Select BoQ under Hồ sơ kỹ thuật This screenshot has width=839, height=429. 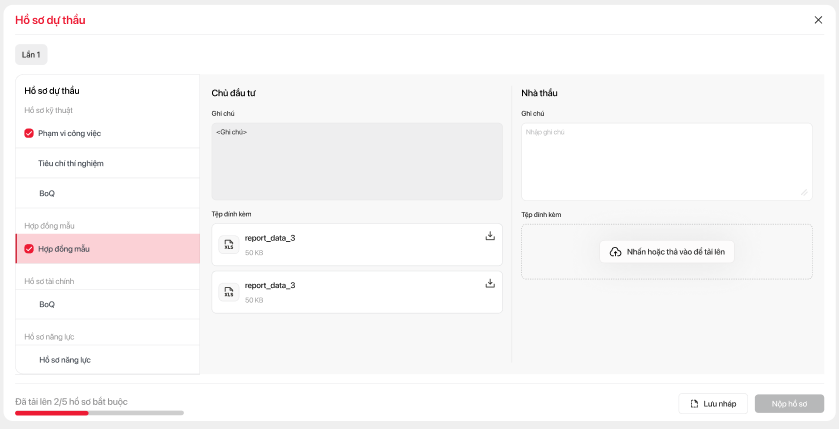[x=47, y=193]
